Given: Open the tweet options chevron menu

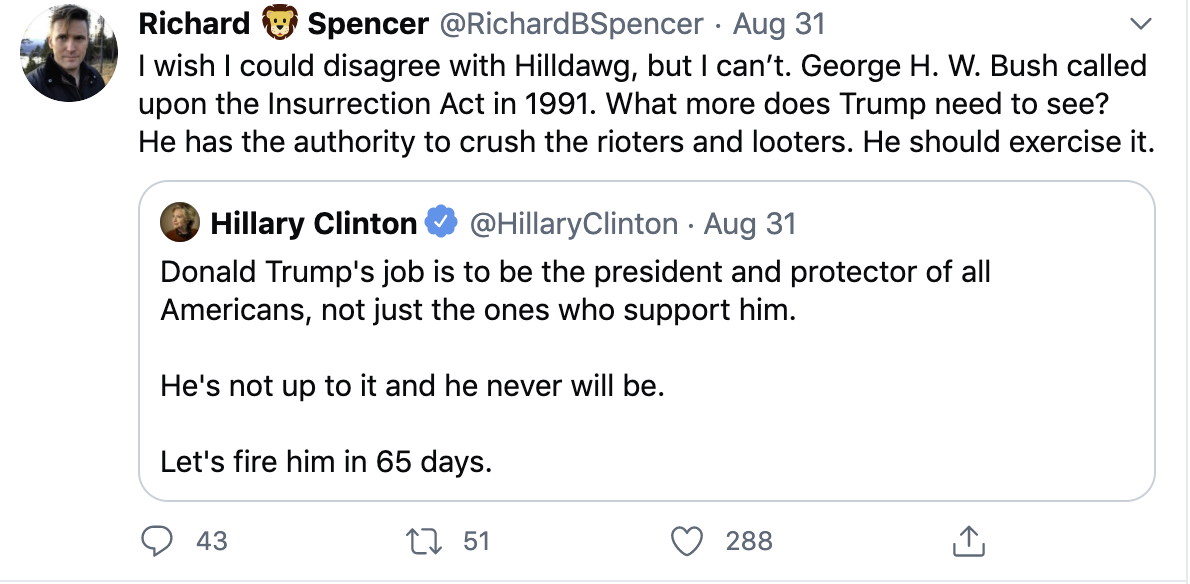Looking at the screenshot, I should (x=1140, y=23).
